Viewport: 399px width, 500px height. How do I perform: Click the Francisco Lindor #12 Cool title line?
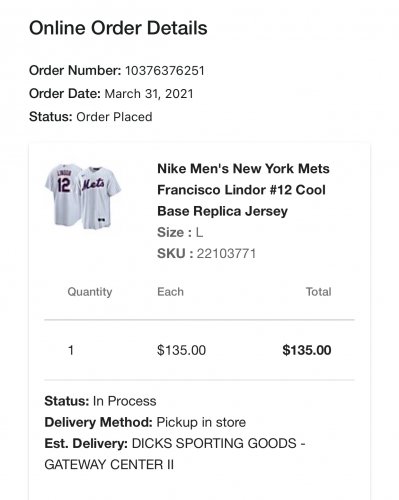tap(241, 190)
